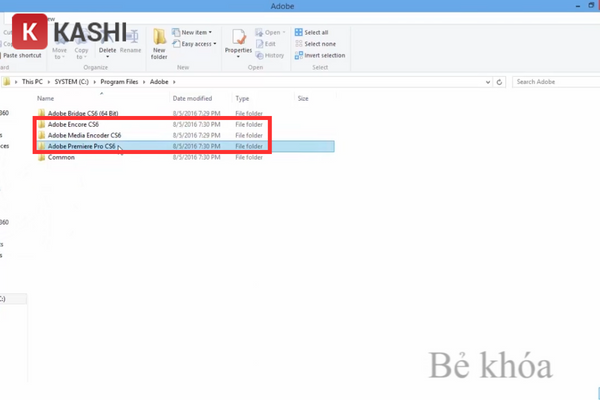The height and width of the screenshot is (400, 600).
Task: Click New item in ribbon
Action: [192, 33]
